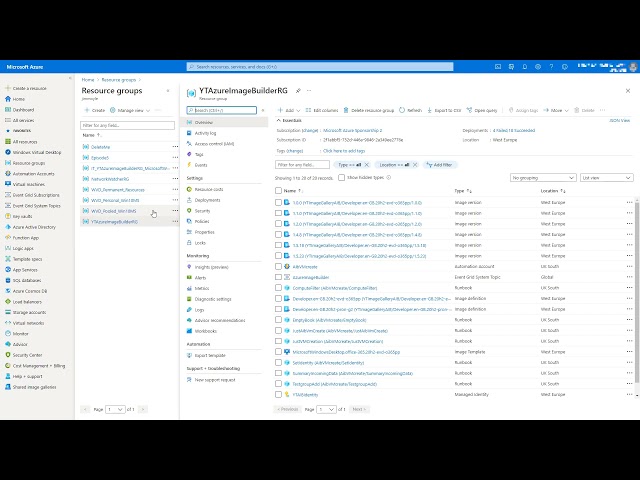Screen dimensions: 640x480
Task: Click the Add filter button
Action: tap(440, 165)
